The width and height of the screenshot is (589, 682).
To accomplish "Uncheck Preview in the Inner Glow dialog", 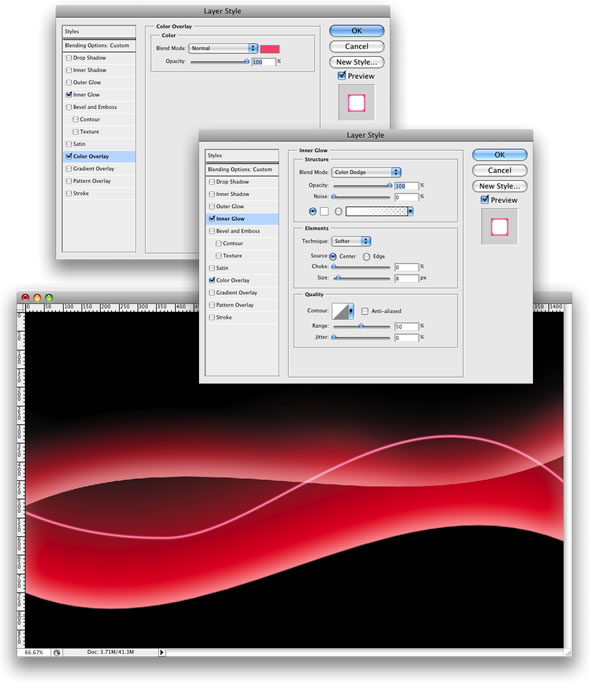I will pyautogui.click(x=485, y=200).
